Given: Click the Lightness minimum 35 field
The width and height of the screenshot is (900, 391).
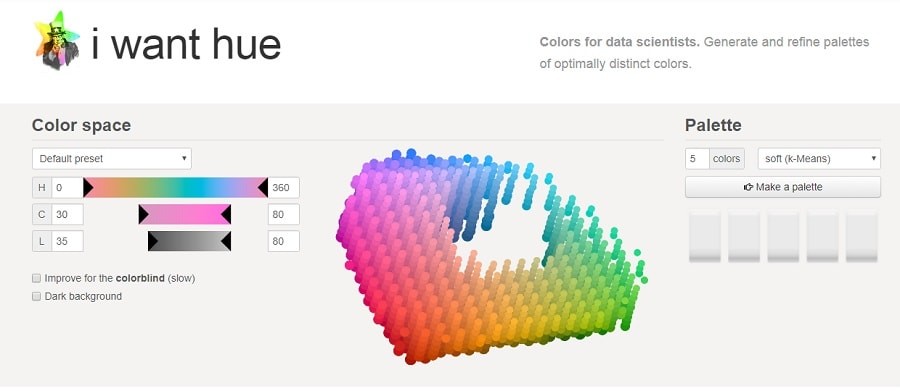Looking at the screenshot, I should click(67, 241).
